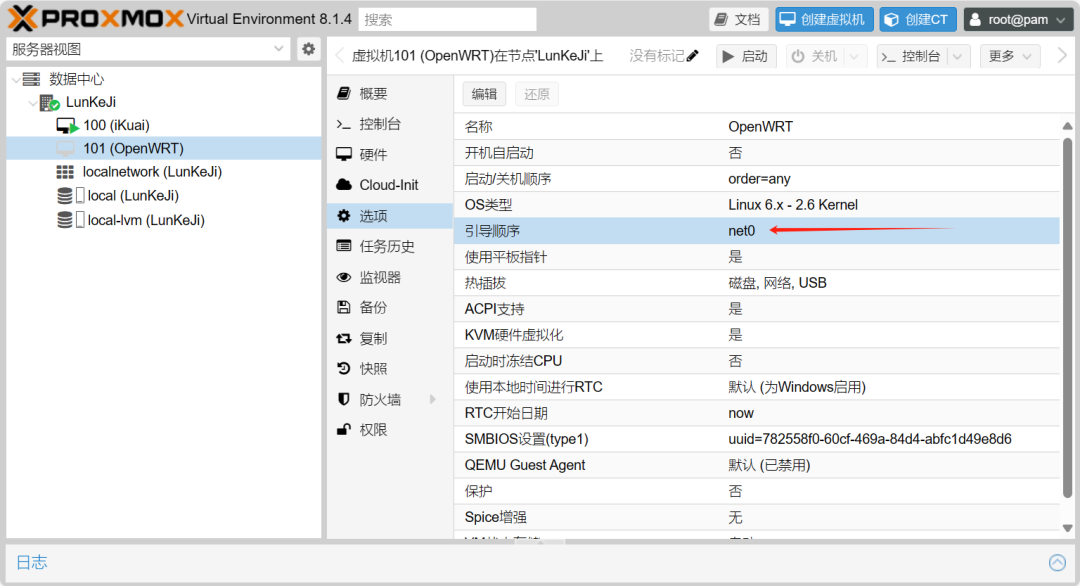
Task: Click local storage database icon
Action: 65,196
